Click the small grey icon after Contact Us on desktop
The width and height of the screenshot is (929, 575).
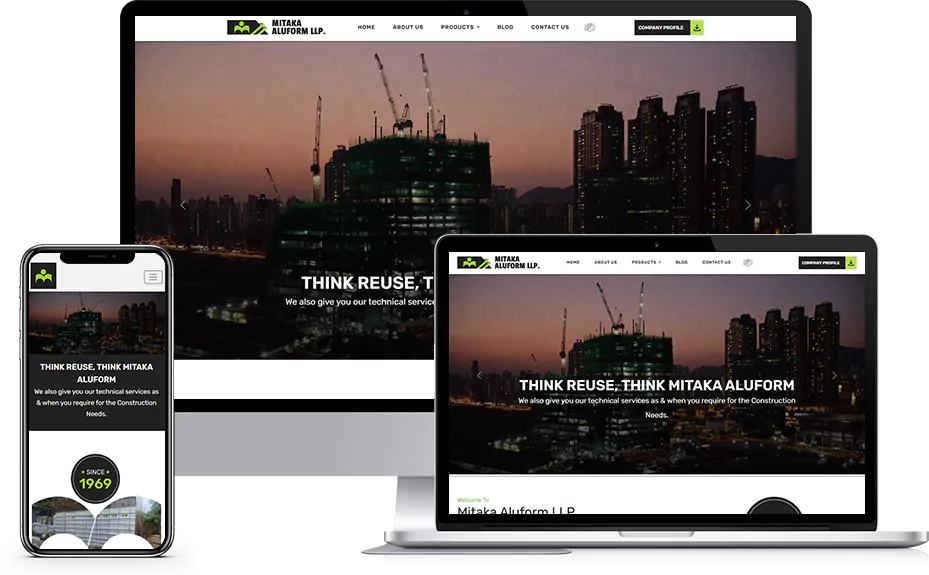[x=590, y=27]
